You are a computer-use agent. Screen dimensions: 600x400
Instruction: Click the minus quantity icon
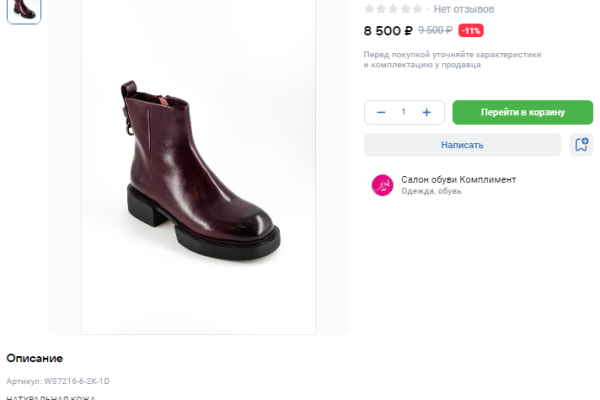click(x=381, y=112)
